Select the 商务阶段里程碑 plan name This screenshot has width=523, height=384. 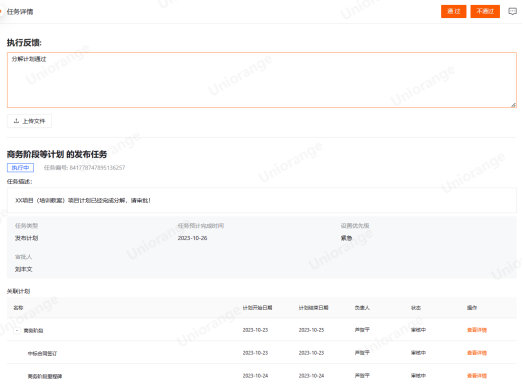(x=45, y=376)
